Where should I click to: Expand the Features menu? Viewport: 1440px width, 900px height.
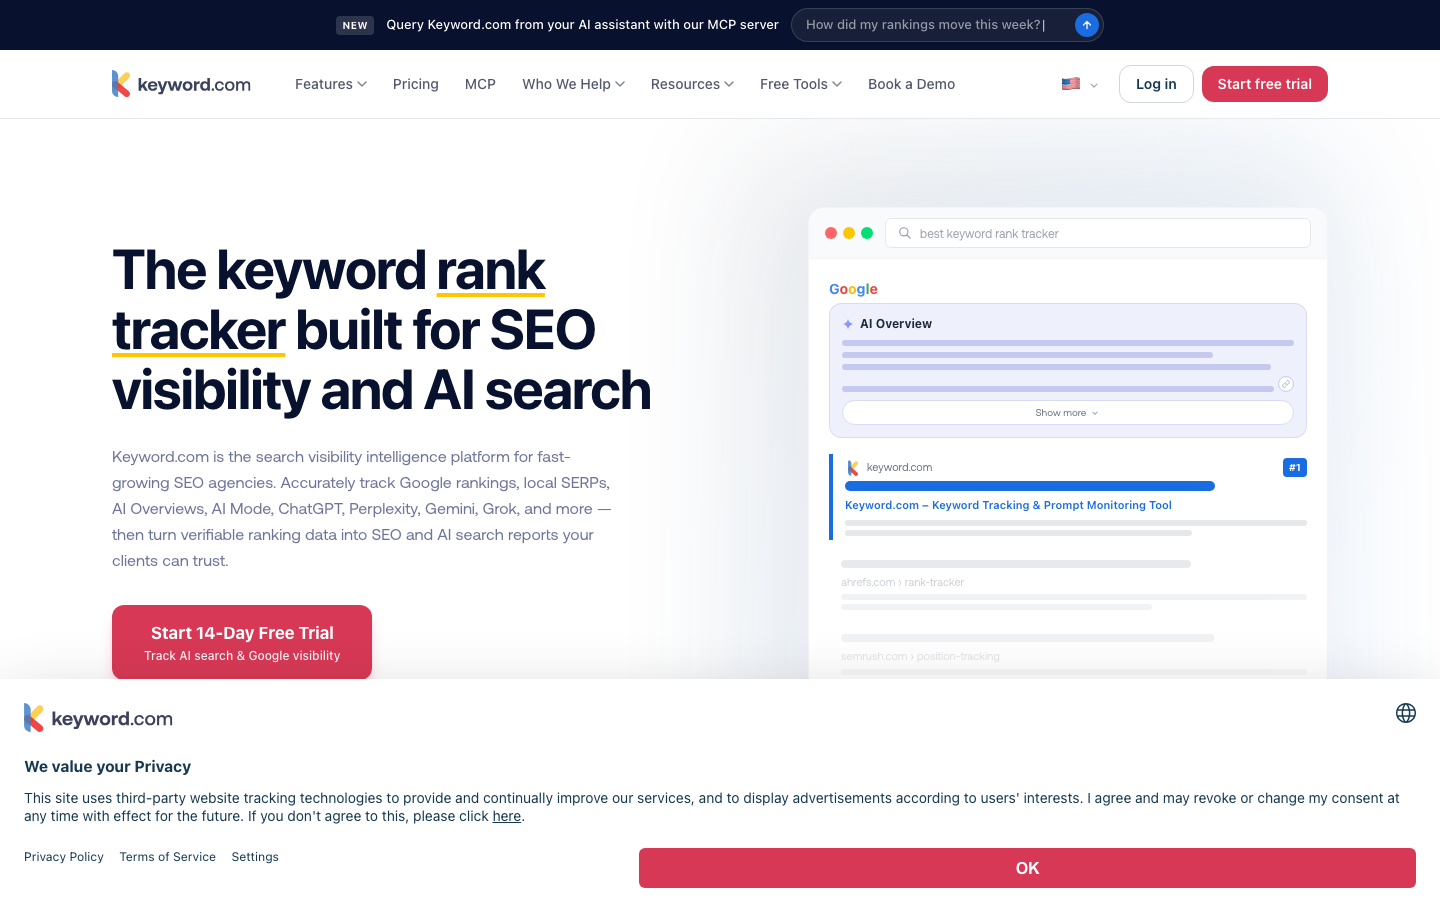(x=331, y=84)
